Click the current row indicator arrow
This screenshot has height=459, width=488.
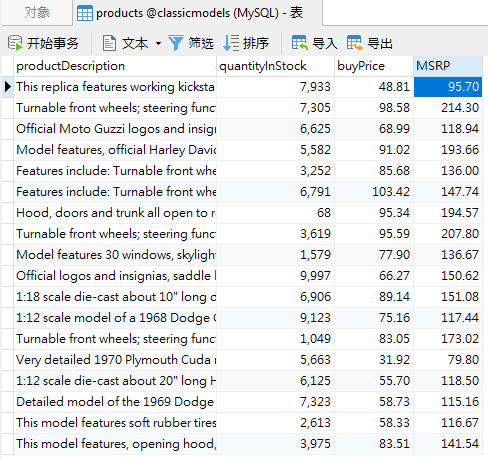click(8, 87)
